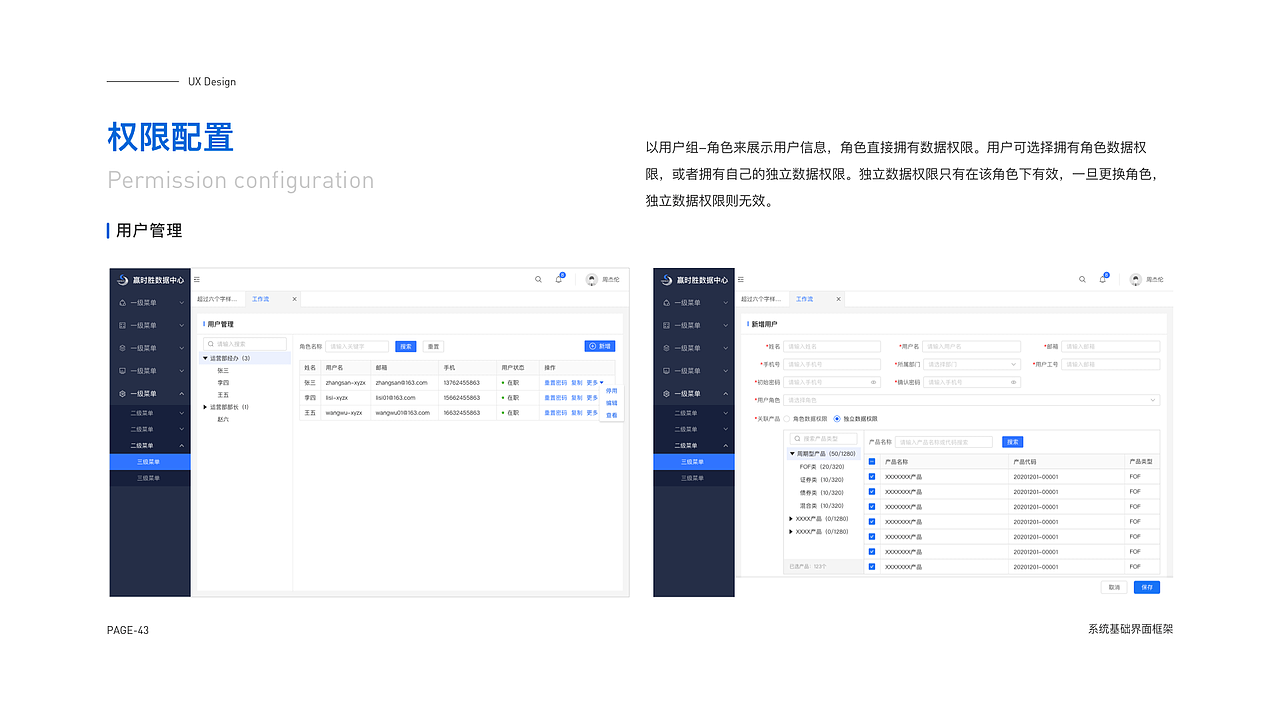Viewport: 1280px width, 720px height.
Task: Toggle select-all checkbox in product table header
Action: pyautogui.click(x=872, y=462)
